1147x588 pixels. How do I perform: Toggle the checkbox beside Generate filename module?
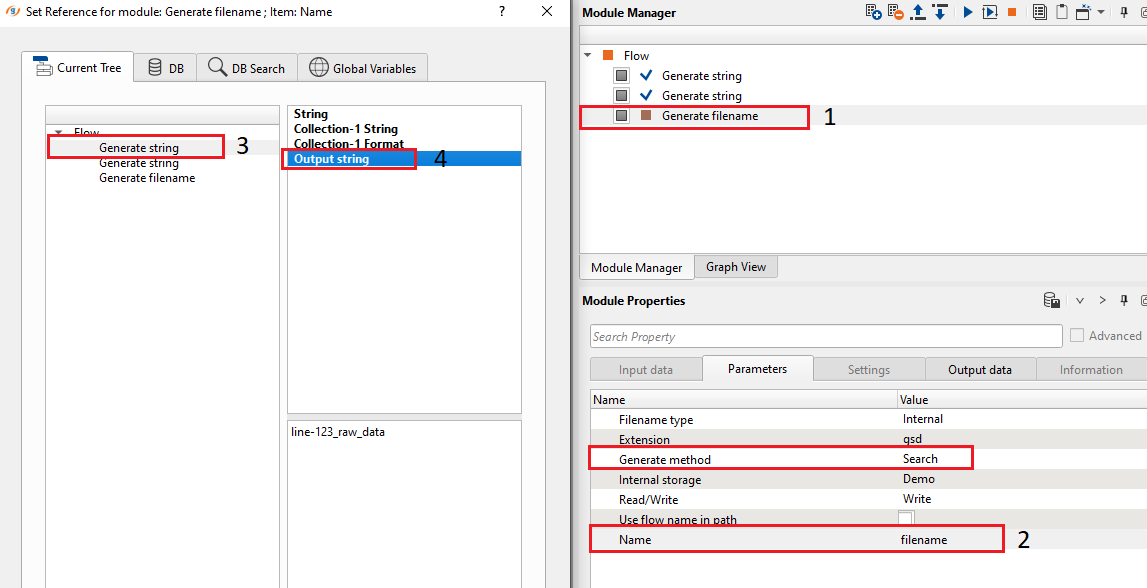pyautogui.click(x=622, y=116)
